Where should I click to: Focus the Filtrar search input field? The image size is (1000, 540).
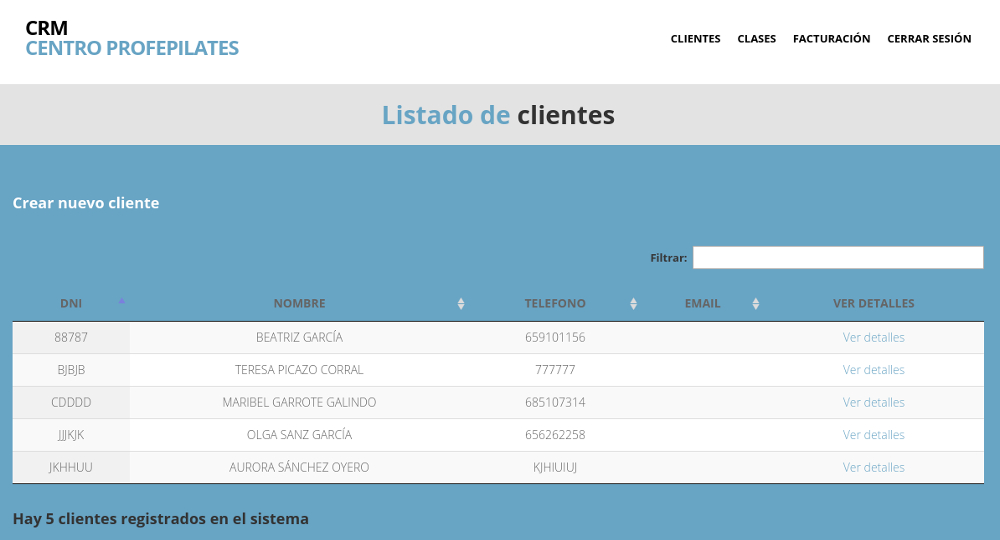pyautogui.click(x=837, y=258)
